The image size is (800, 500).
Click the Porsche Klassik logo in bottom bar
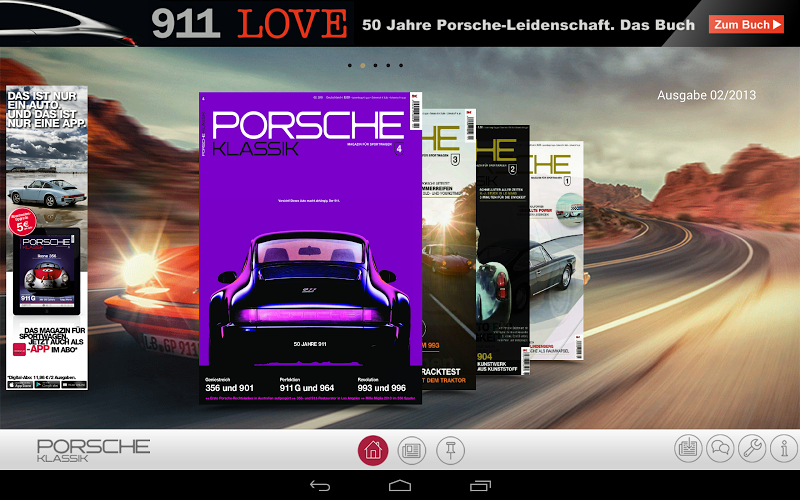93,450
